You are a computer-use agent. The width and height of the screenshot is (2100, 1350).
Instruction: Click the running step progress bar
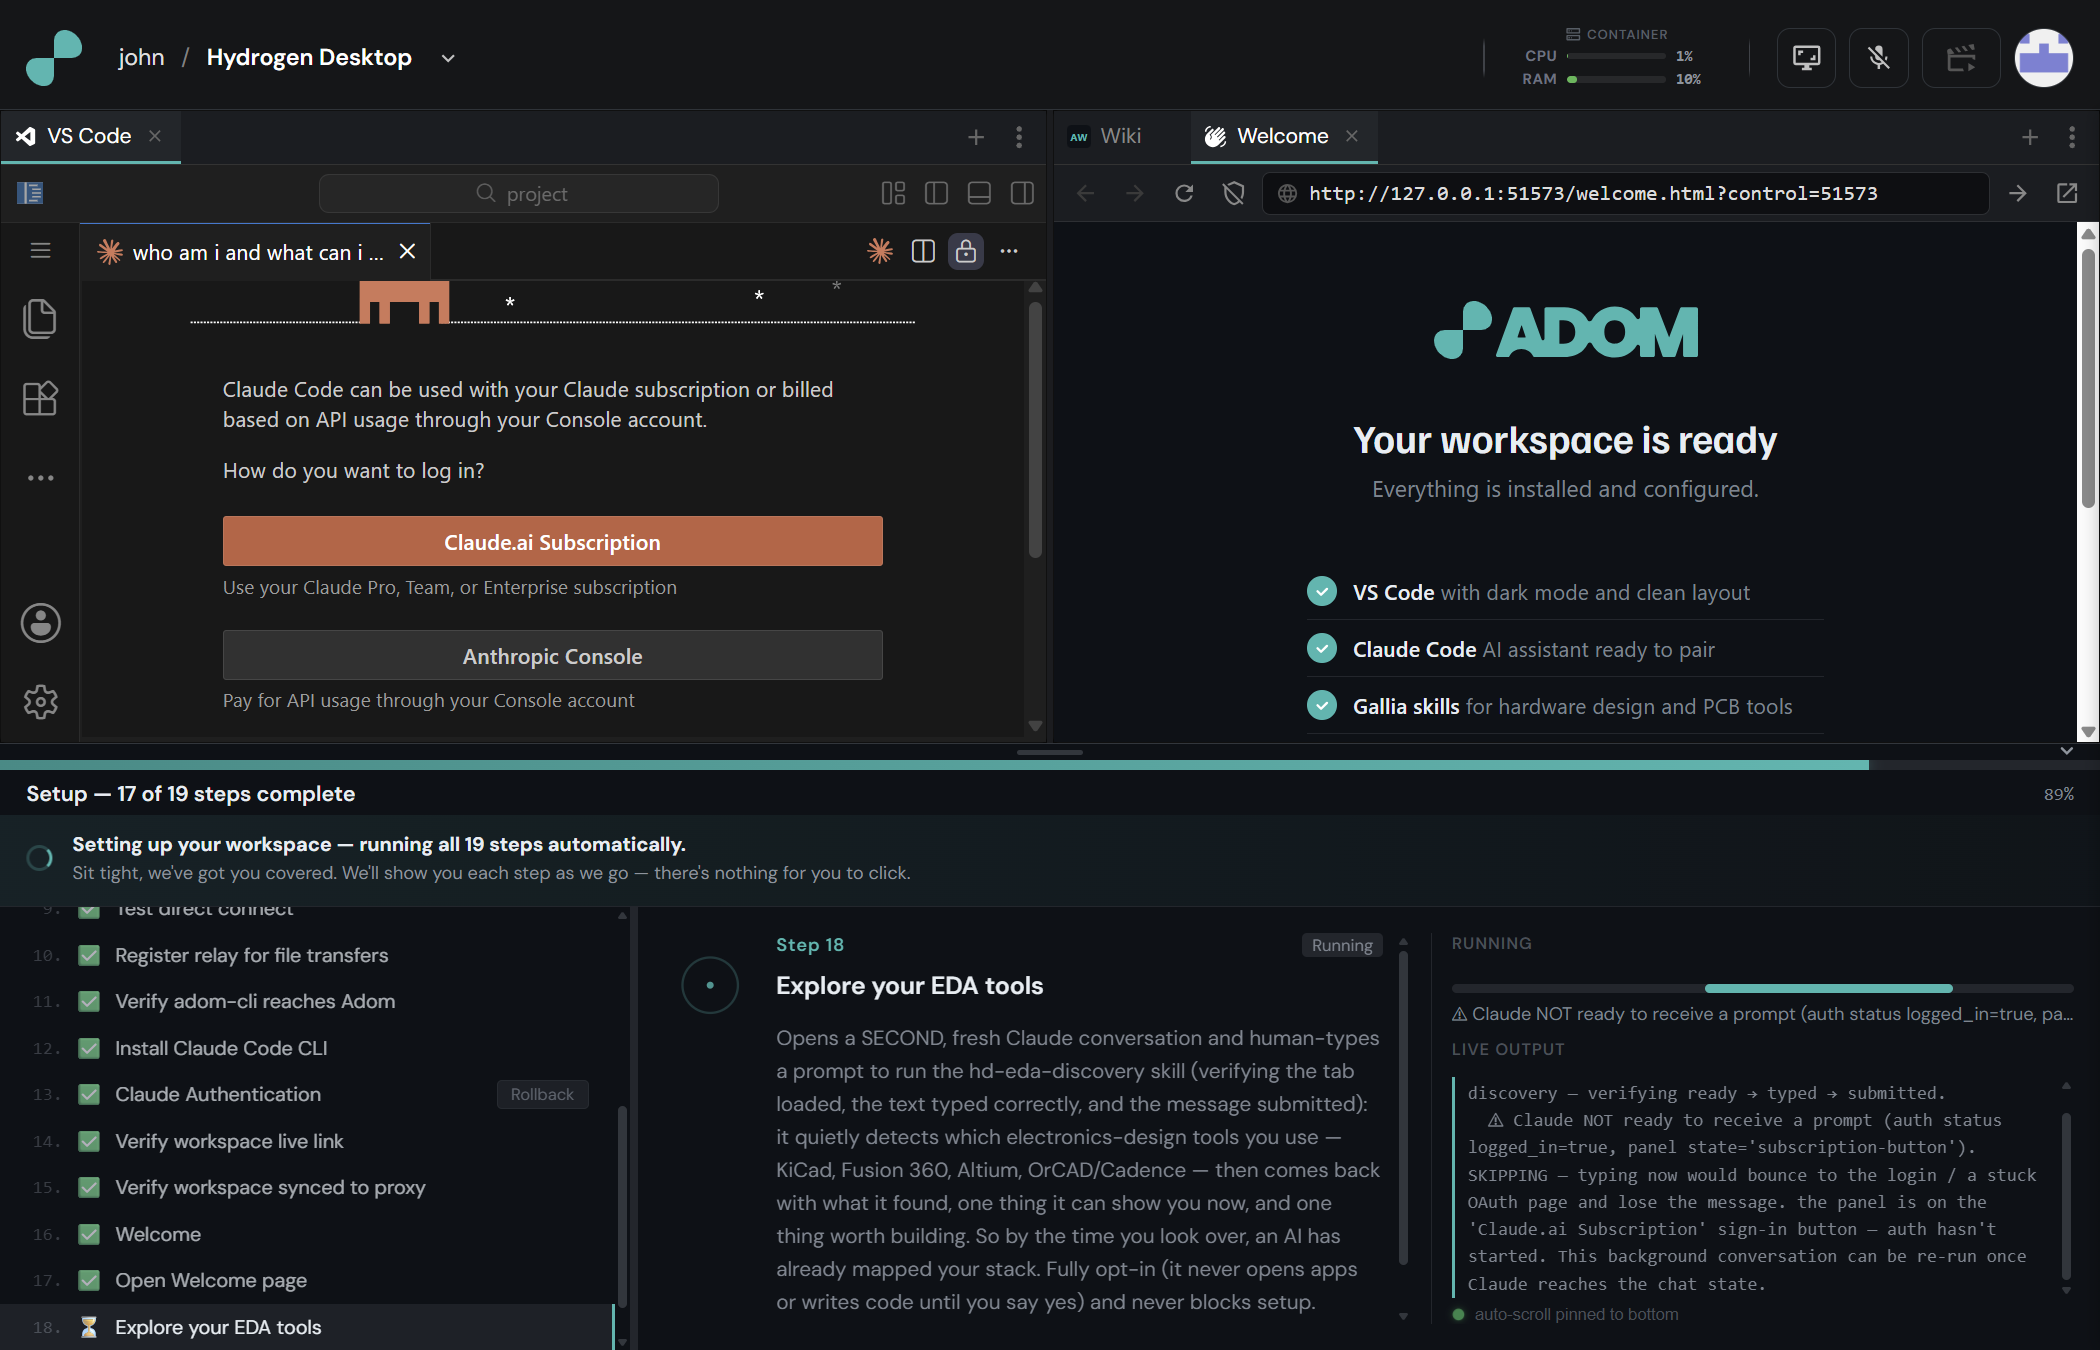tap(1762, 988)
